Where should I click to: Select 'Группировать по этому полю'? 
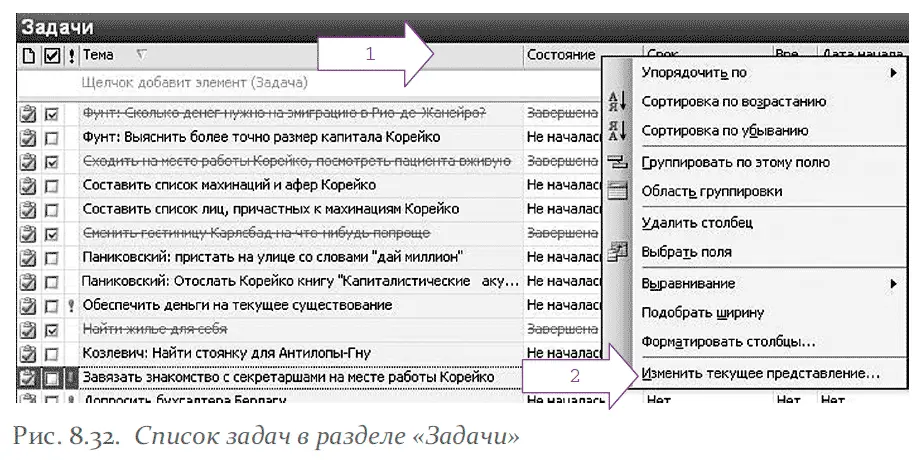click(753, 162)
